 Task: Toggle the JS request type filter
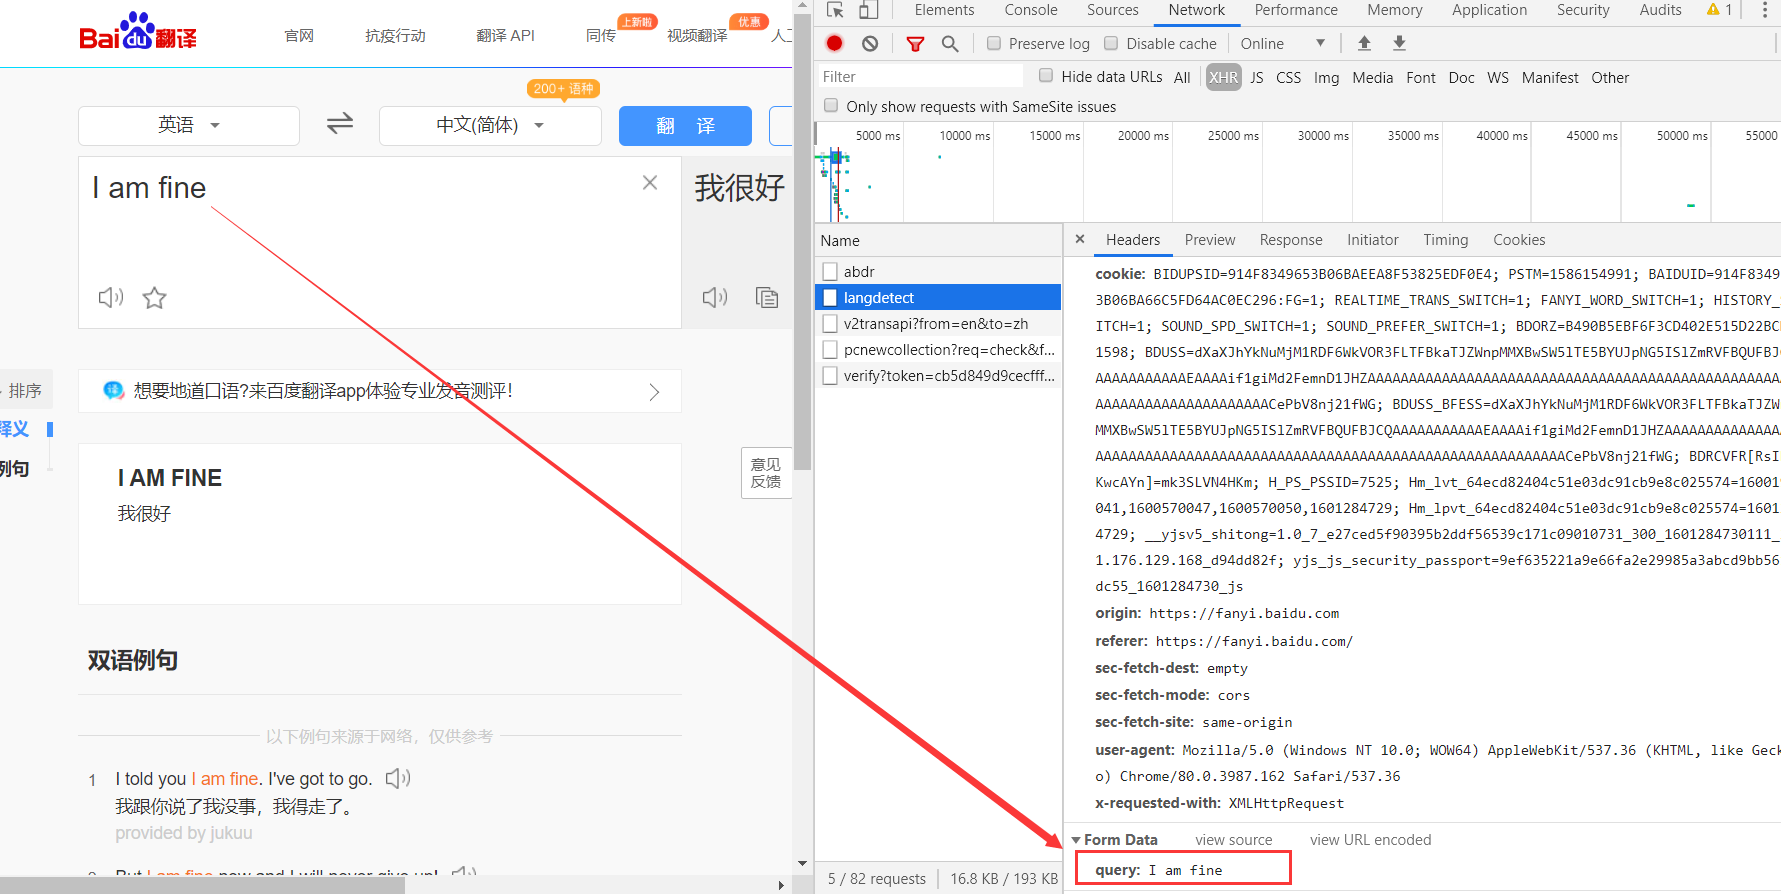pyautogui.click(x=1257, y=77)
